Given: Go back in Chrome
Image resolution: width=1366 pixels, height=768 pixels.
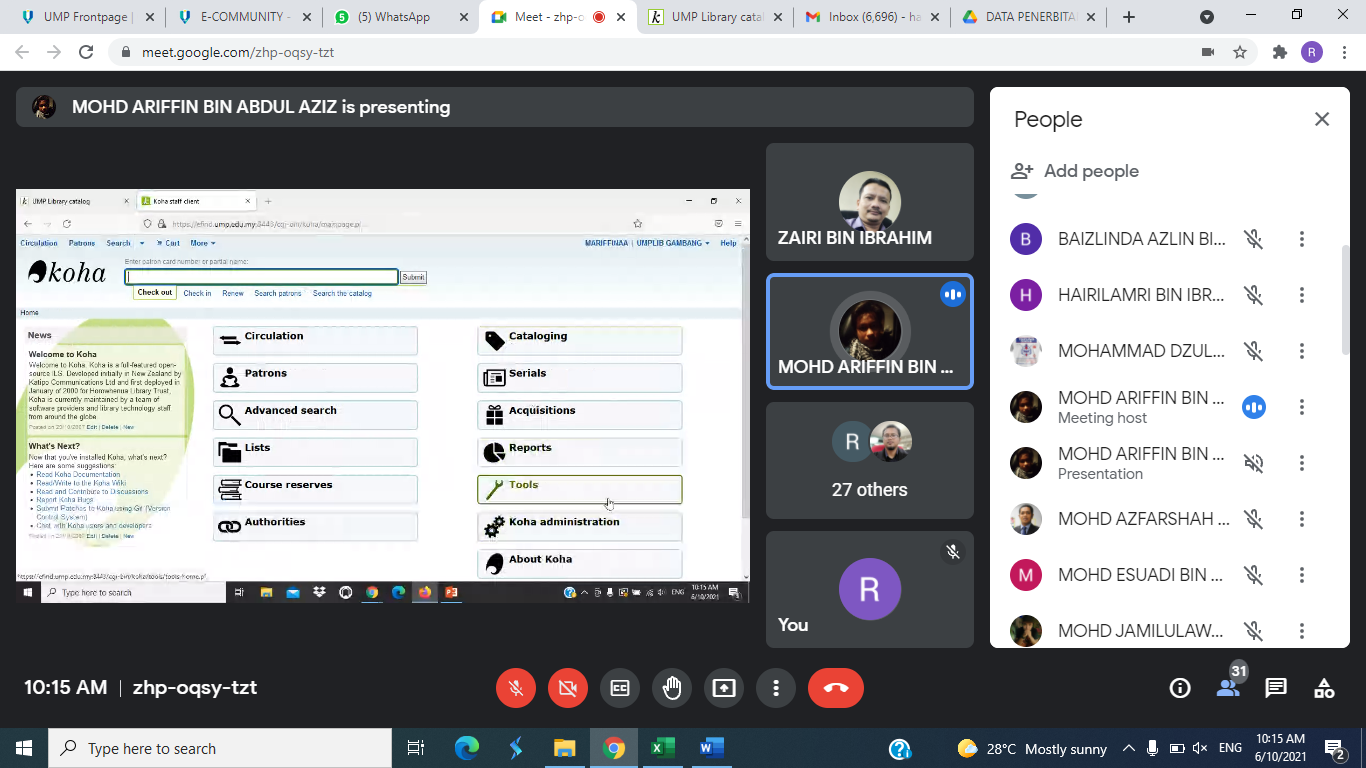Looking at the screenshot, I should 22,52.
